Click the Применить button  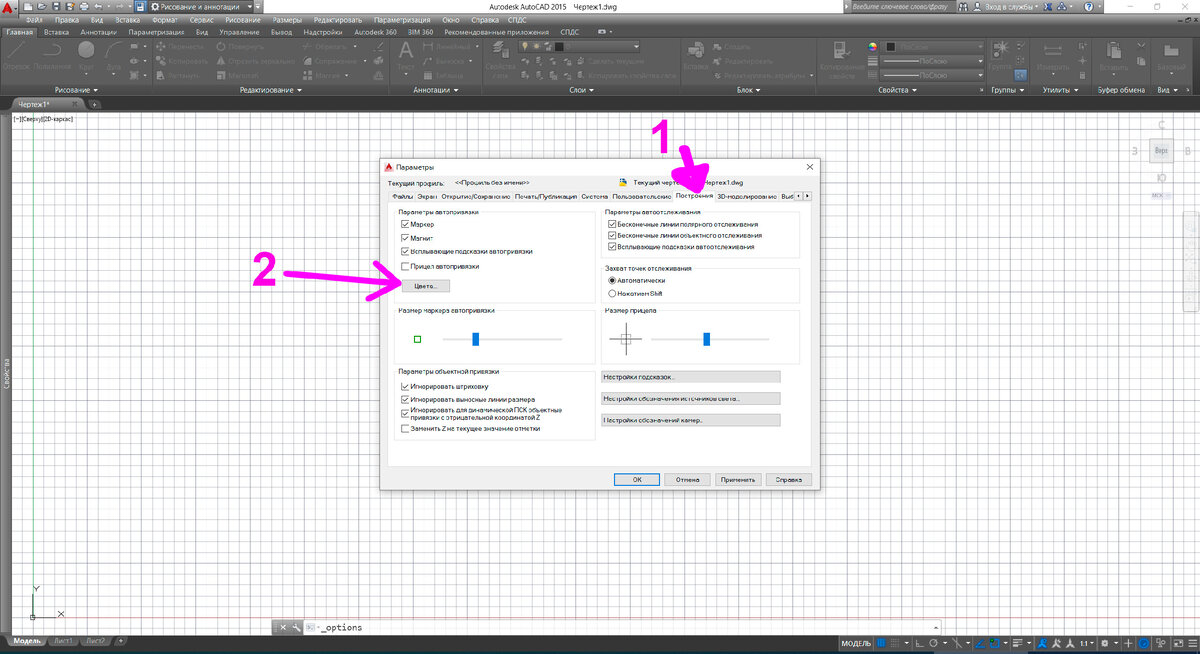739,479
